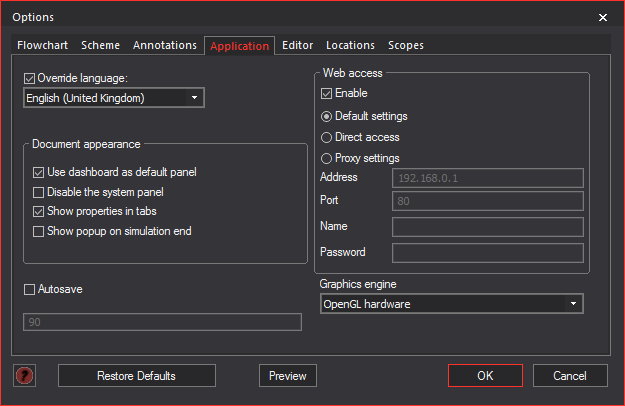Enable Disable the system panel checkbox
Image resolution: width=625 pixels, height=406 pixels.
(38, 192)
